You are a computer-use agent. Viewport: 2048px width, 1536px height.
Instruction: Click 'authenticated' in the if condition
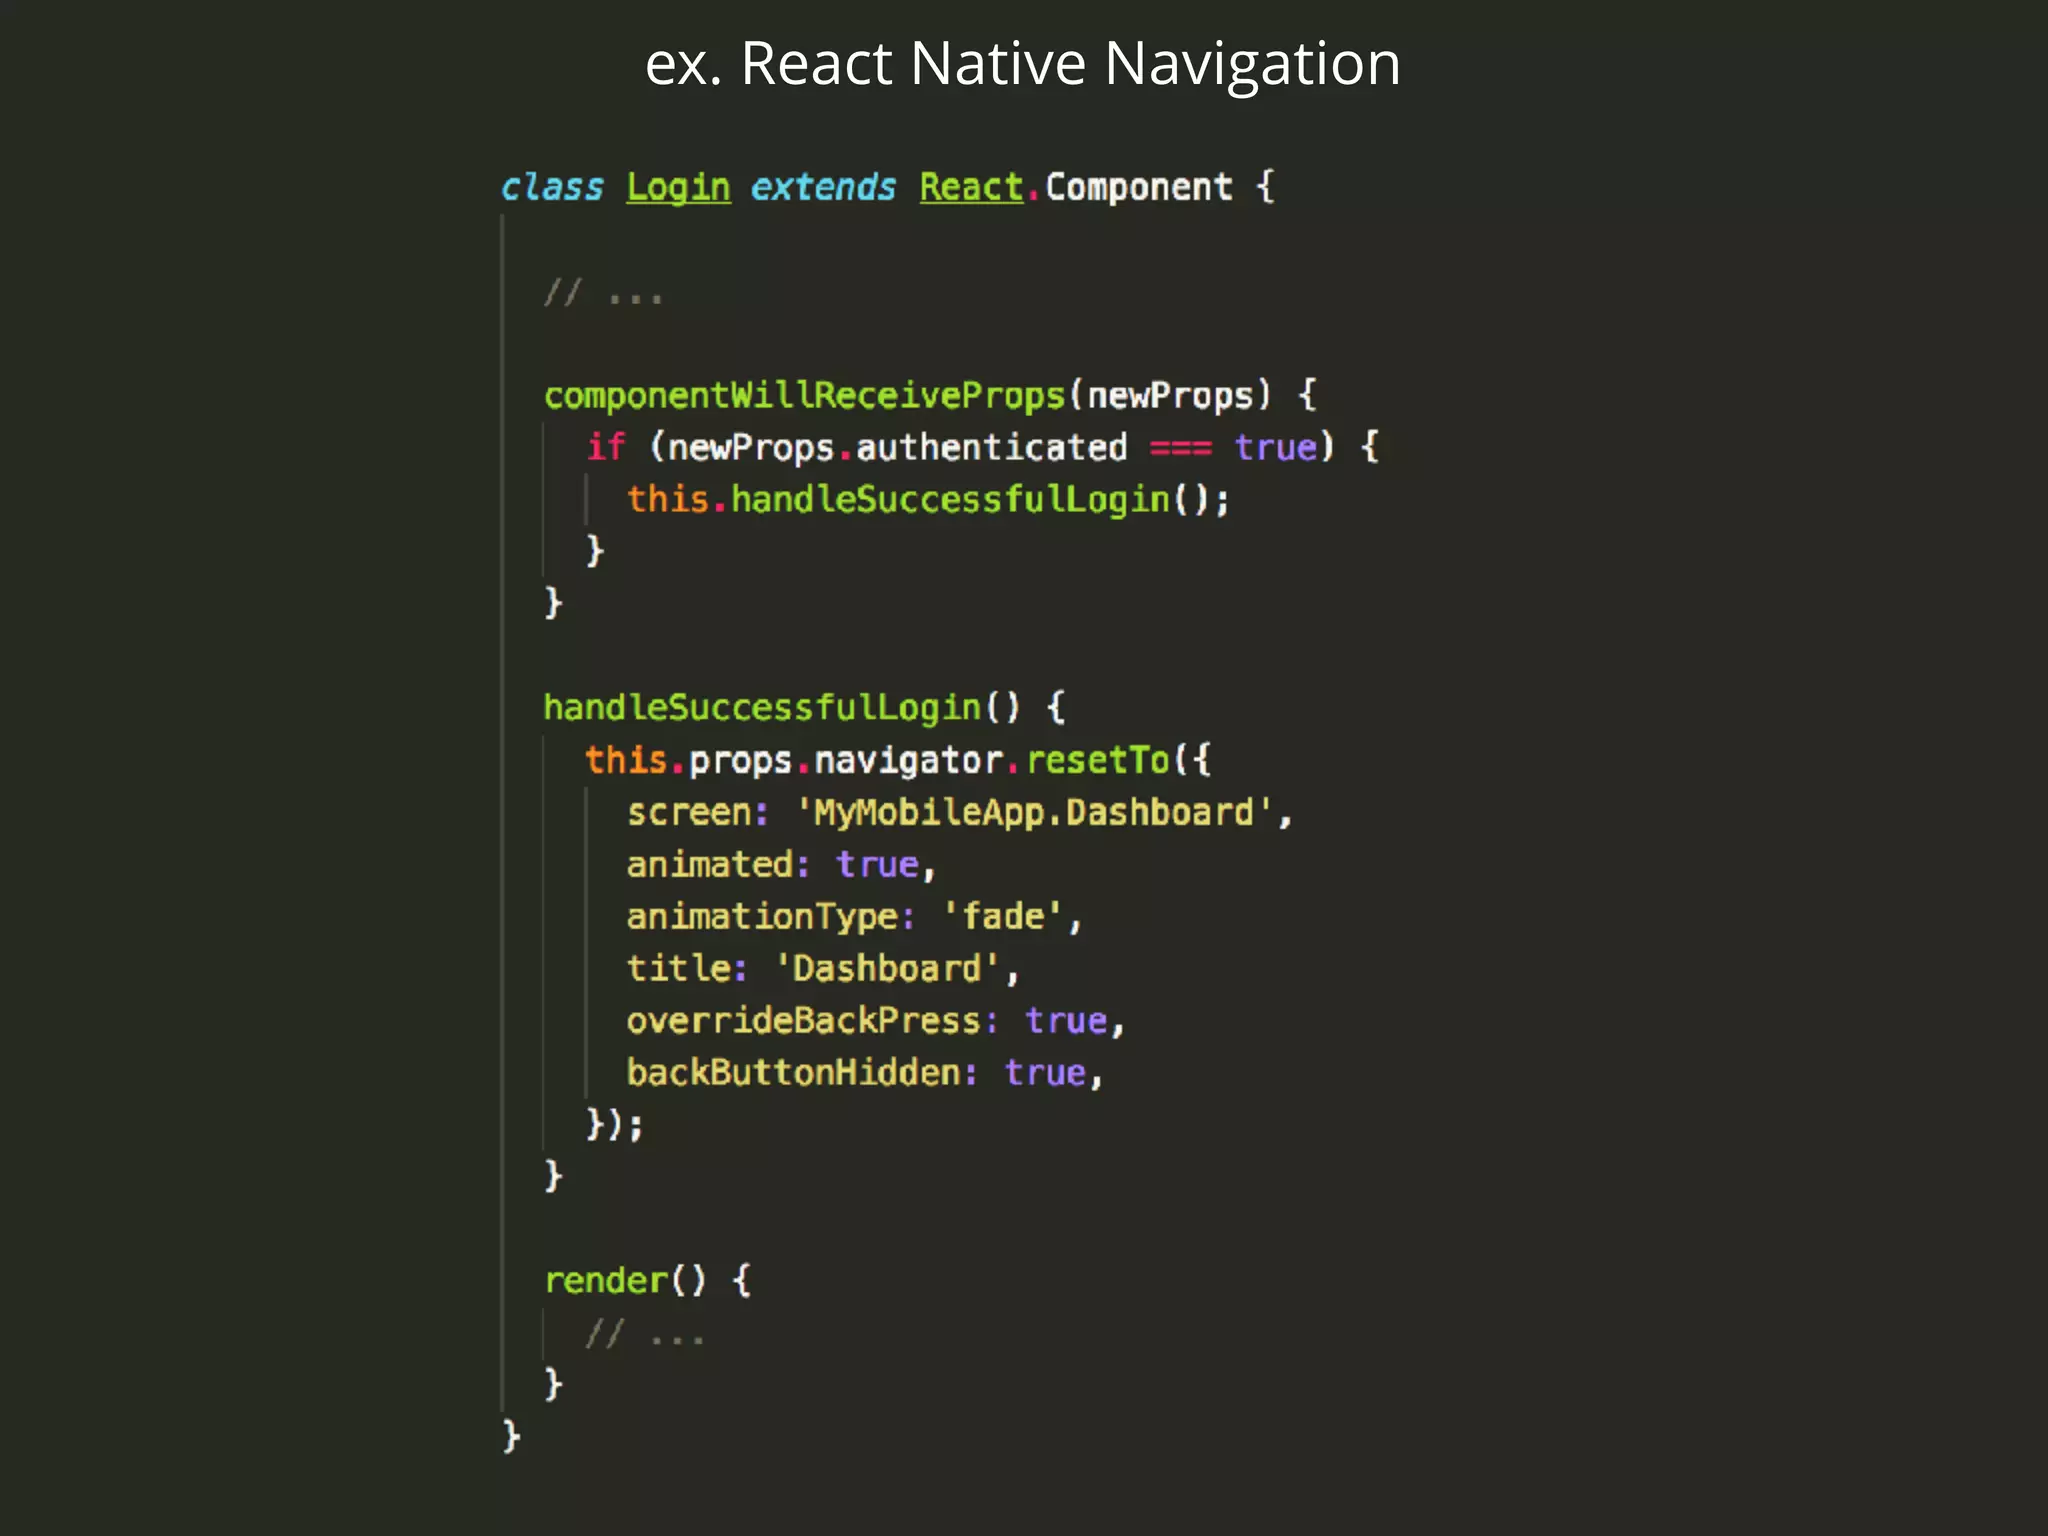[991, 447]
